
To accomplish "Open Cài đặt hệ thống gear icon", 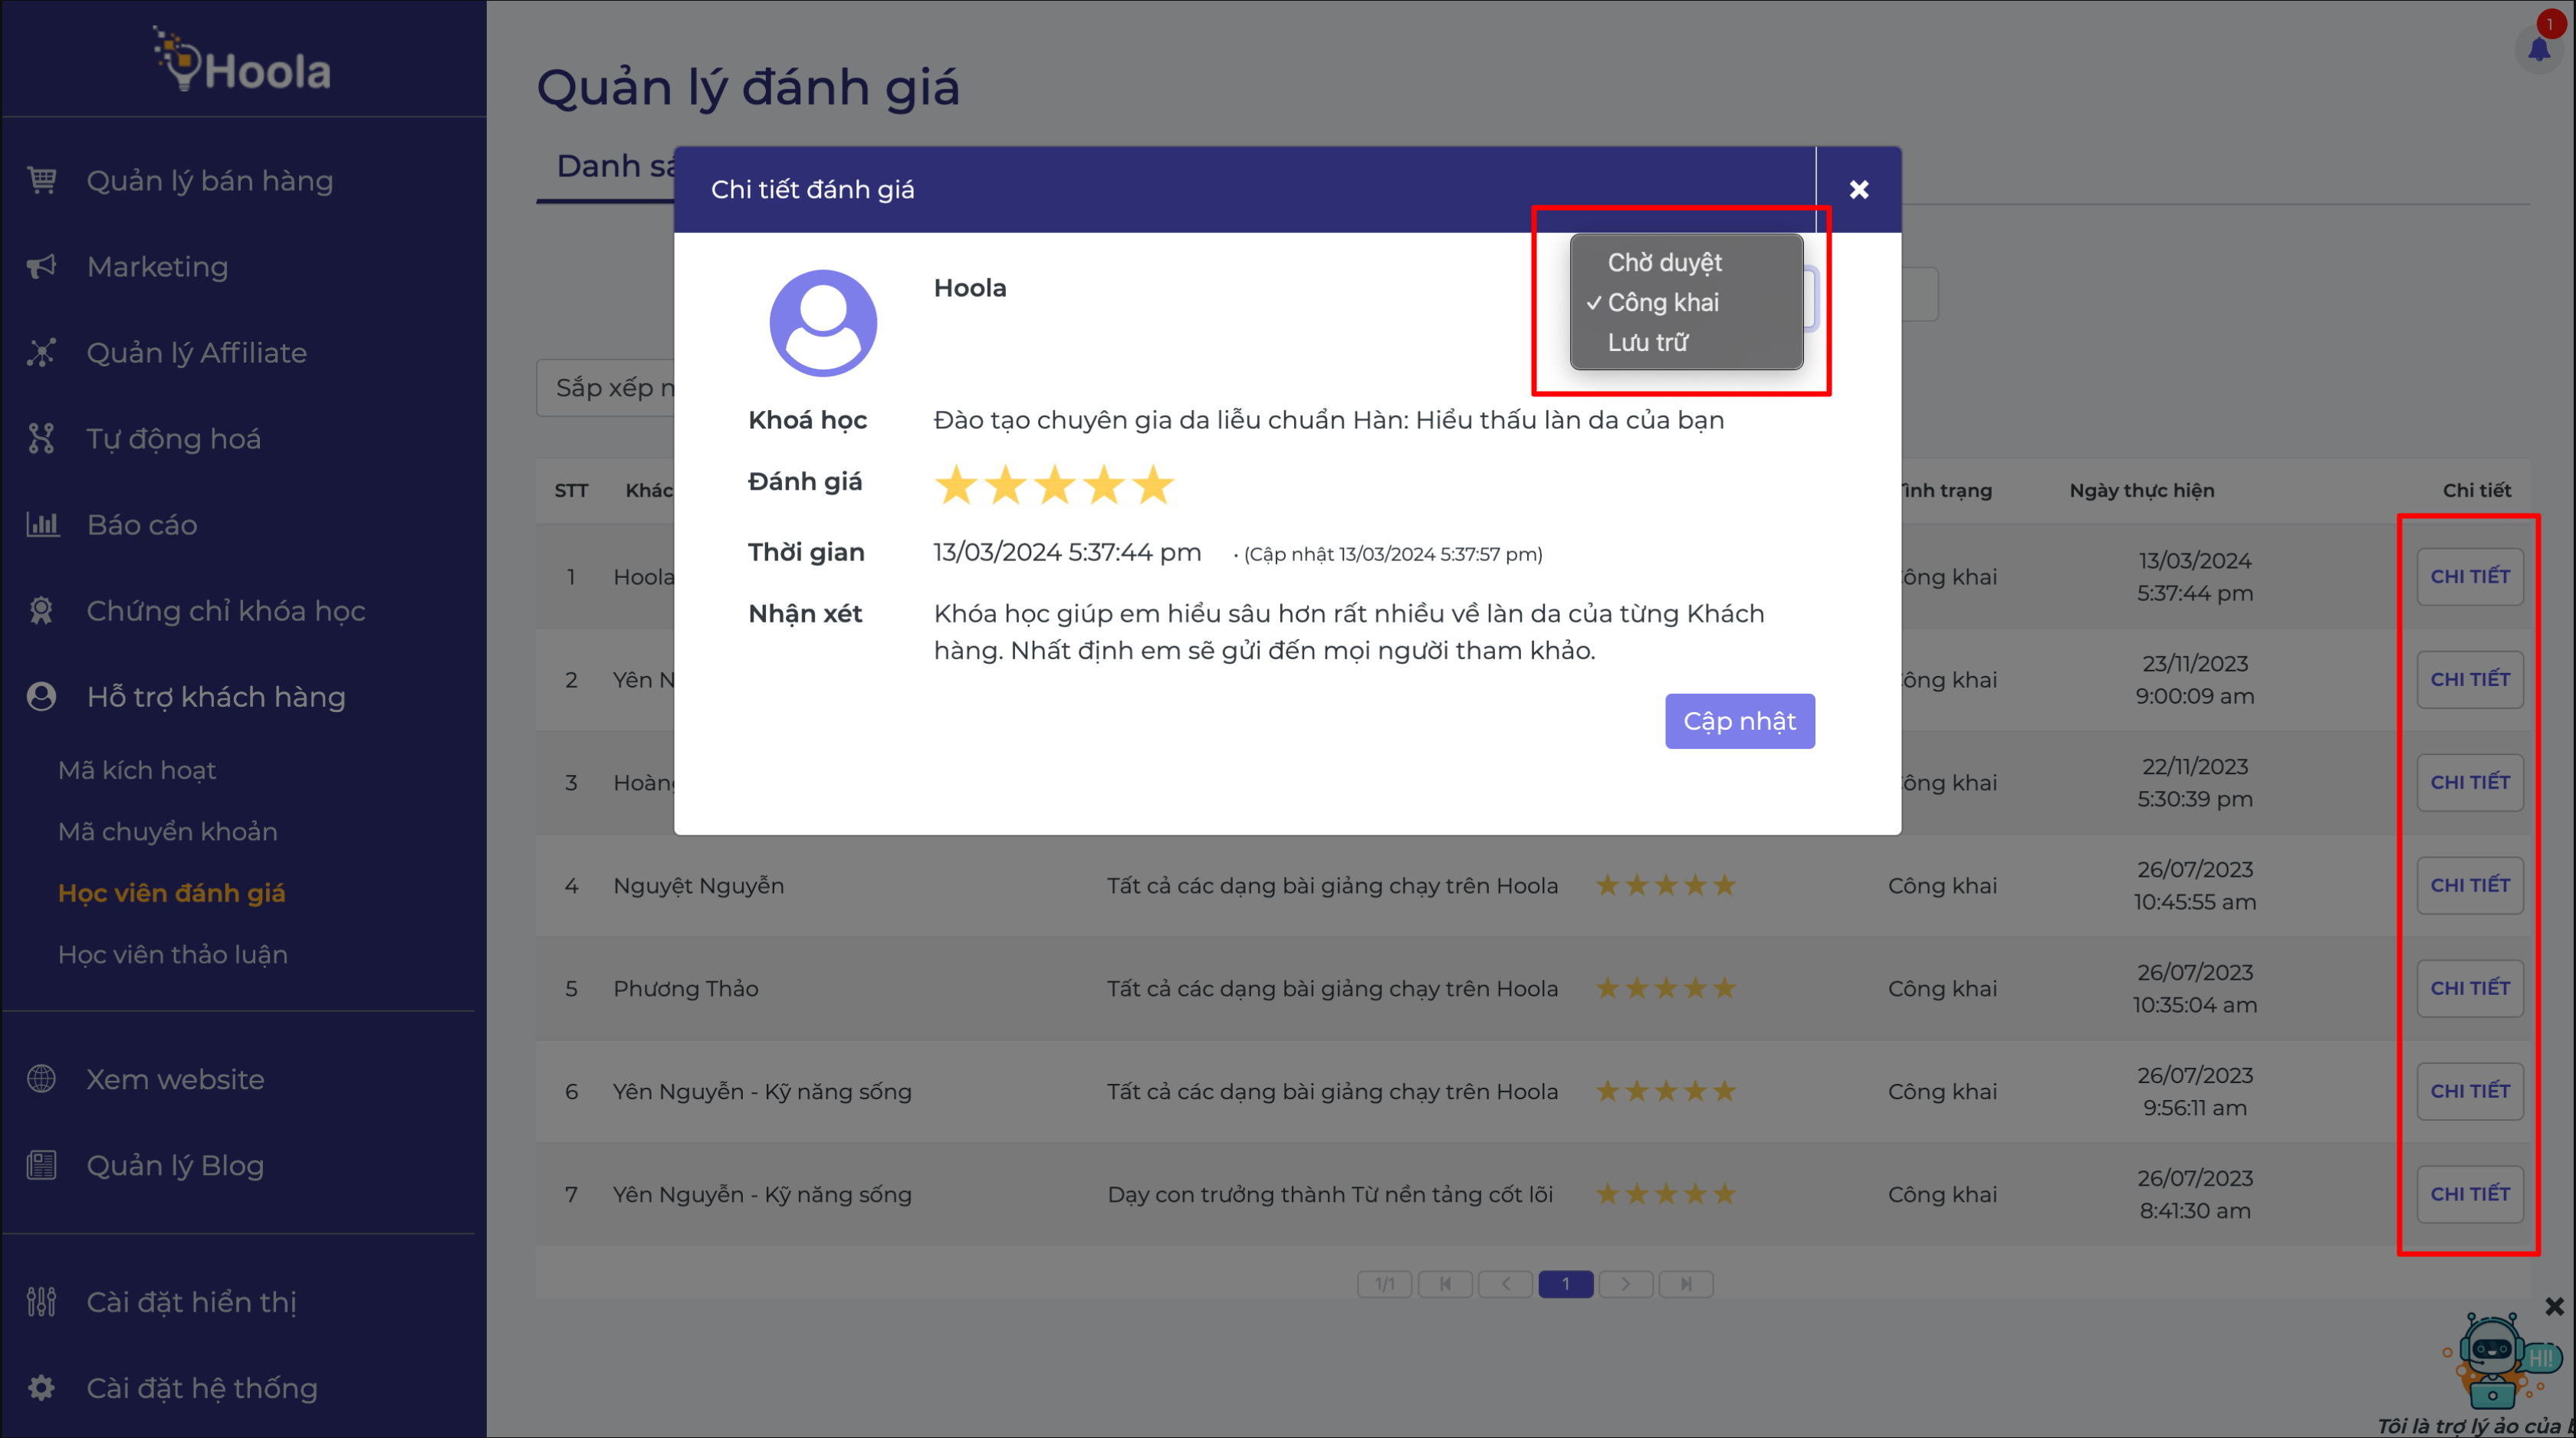I will [x=41, y=1388].
